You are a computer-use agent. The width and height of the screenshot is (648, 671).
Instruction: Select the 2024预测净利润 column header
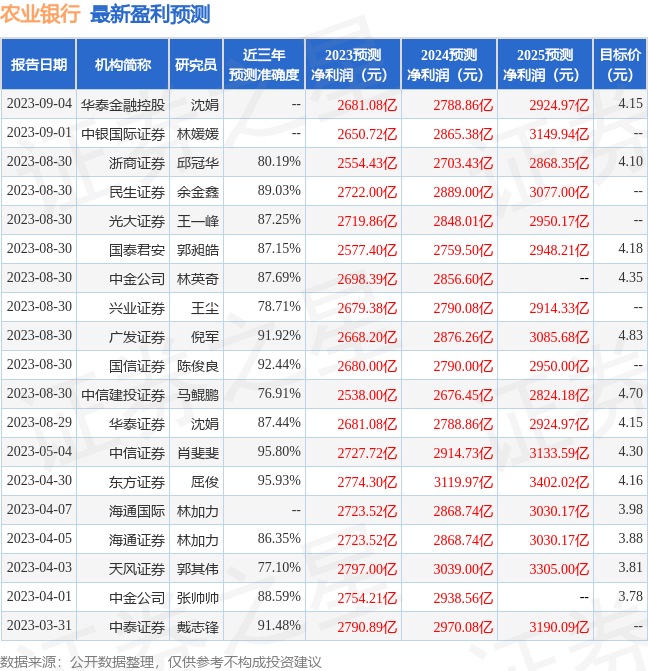pos(449,65)
